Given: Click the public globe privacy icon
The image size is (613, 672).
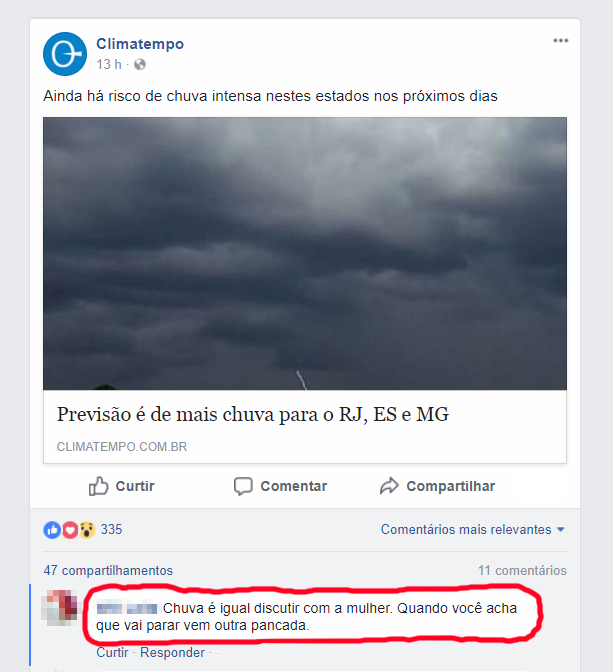Looking at the screenshot, I should coord(140,65).
